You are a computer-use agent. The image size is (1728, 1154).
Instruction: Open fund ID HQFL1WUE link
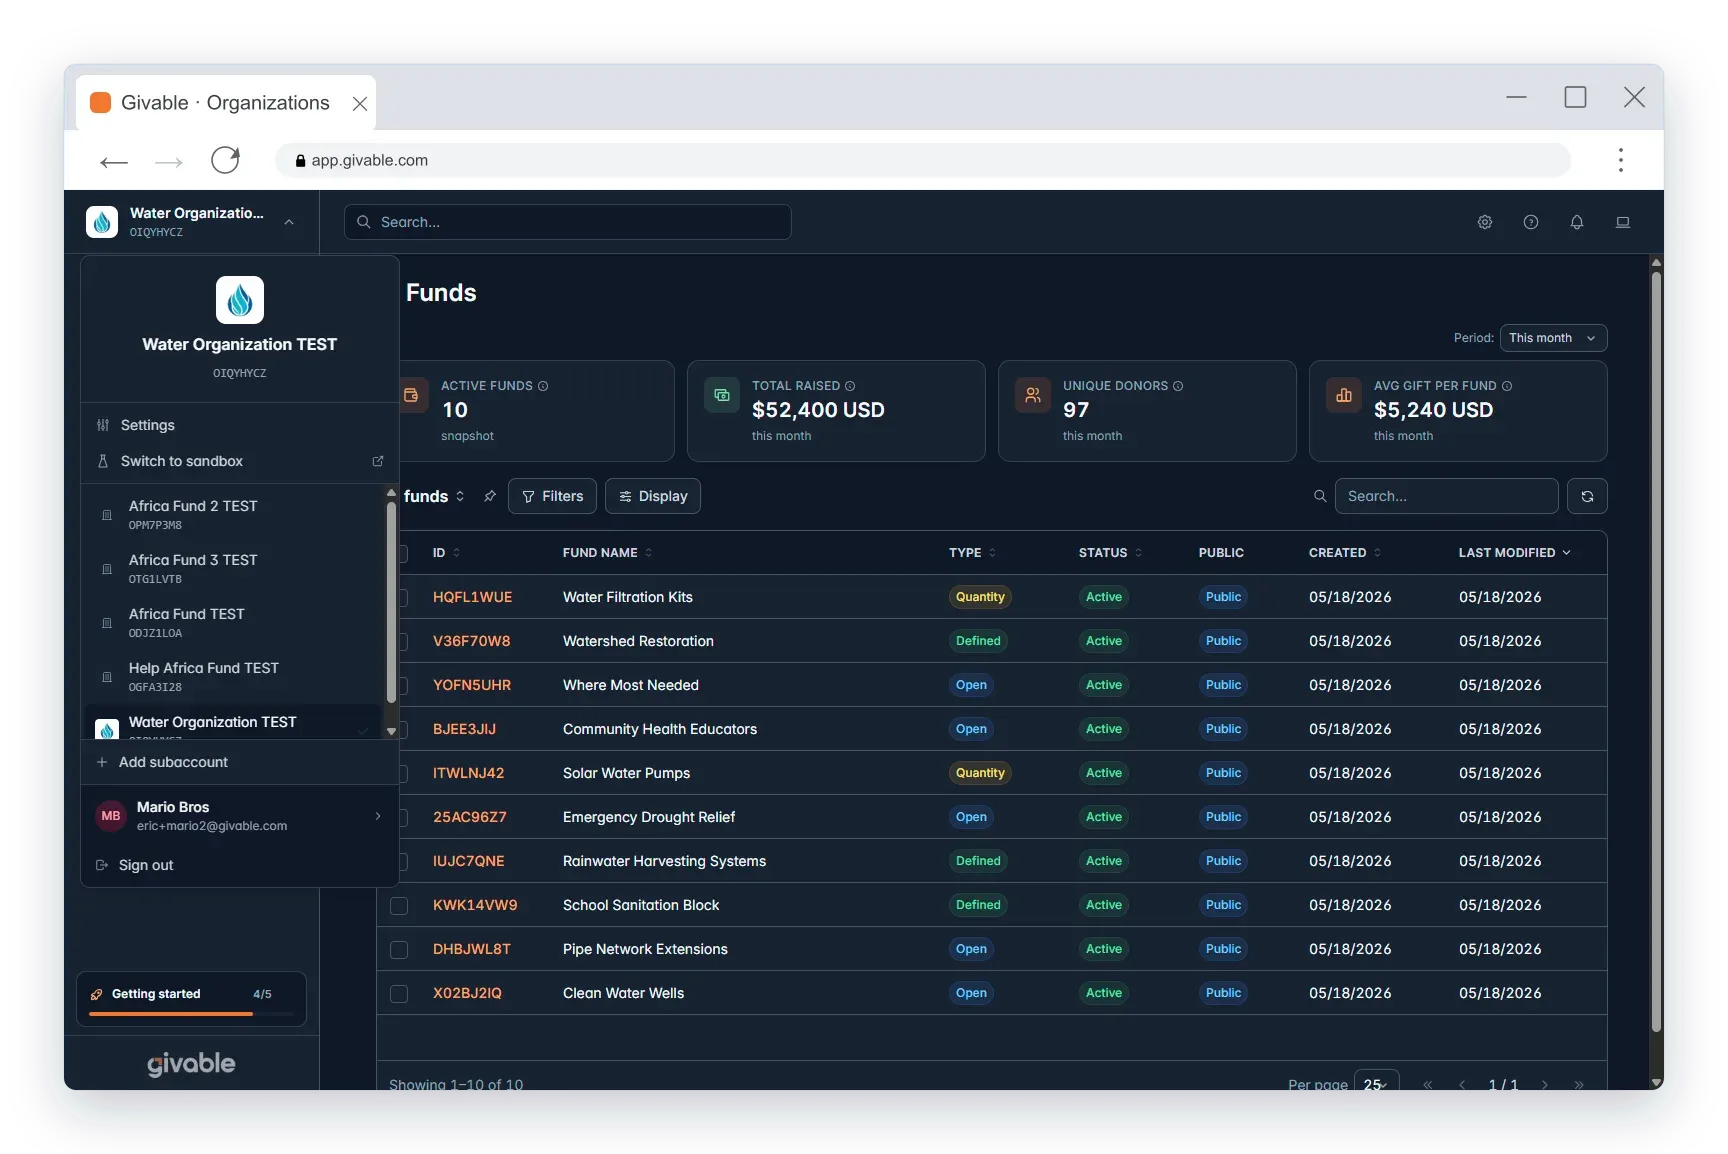[472, 597]
